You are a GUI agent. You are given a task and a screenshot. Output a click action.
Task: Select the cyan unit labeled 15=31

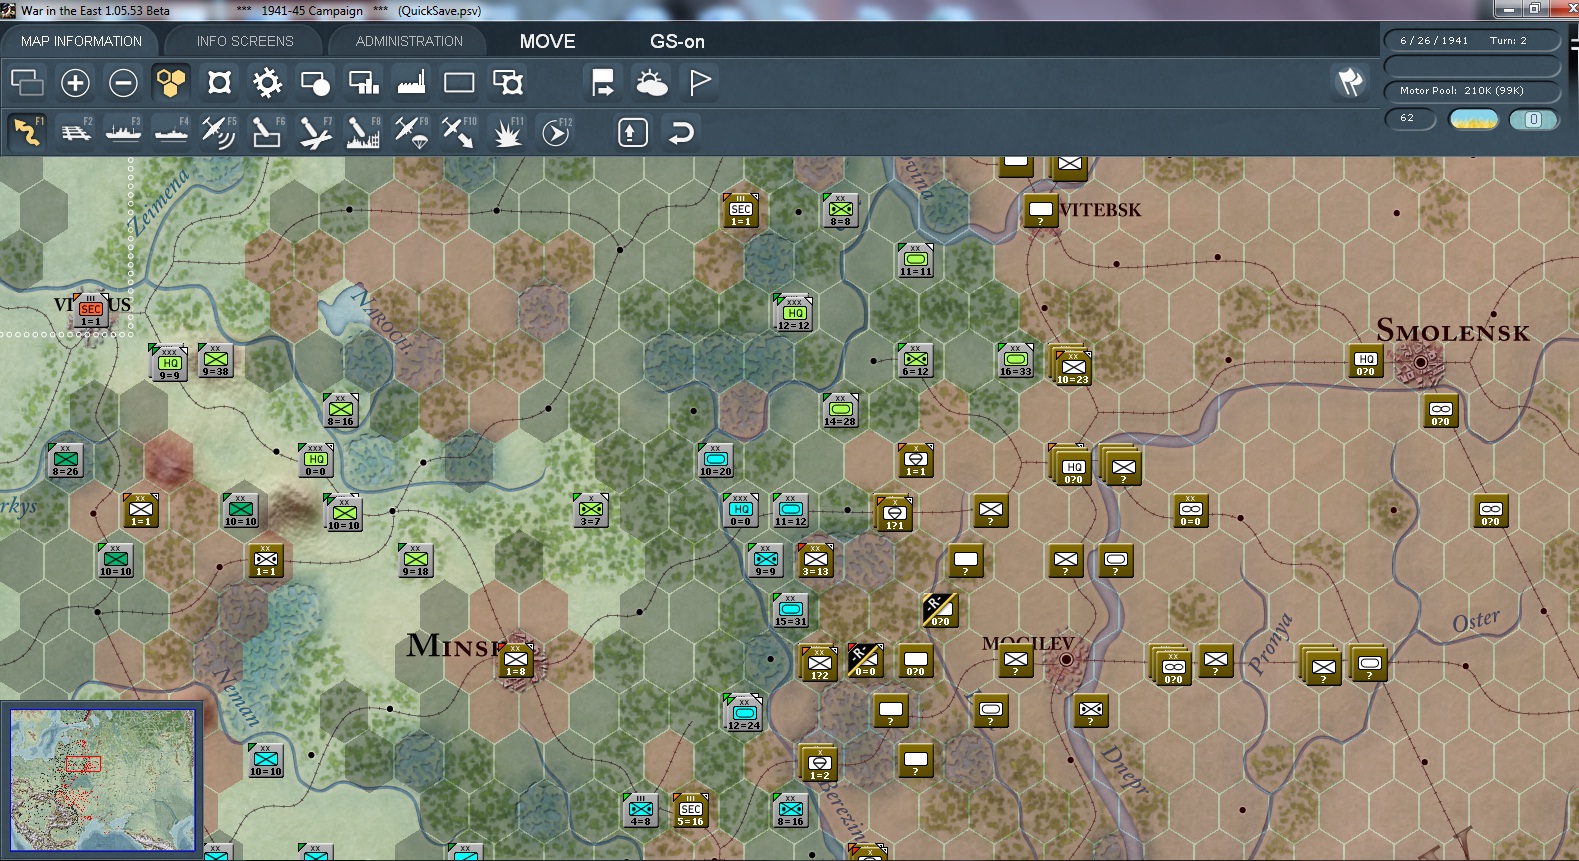[x=791, y=612]
